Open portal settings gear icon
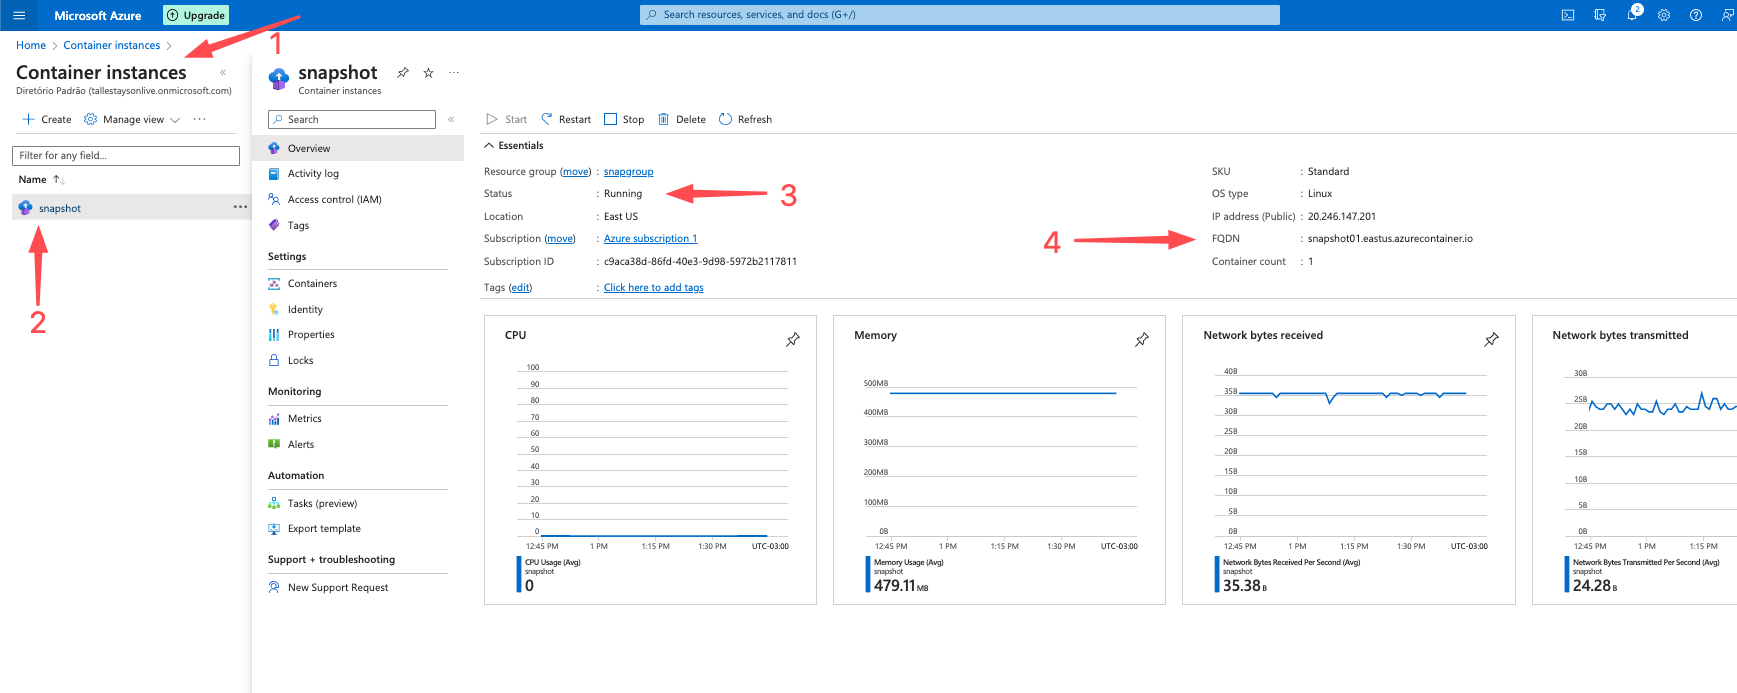1737x693 pixels. 1664,15
